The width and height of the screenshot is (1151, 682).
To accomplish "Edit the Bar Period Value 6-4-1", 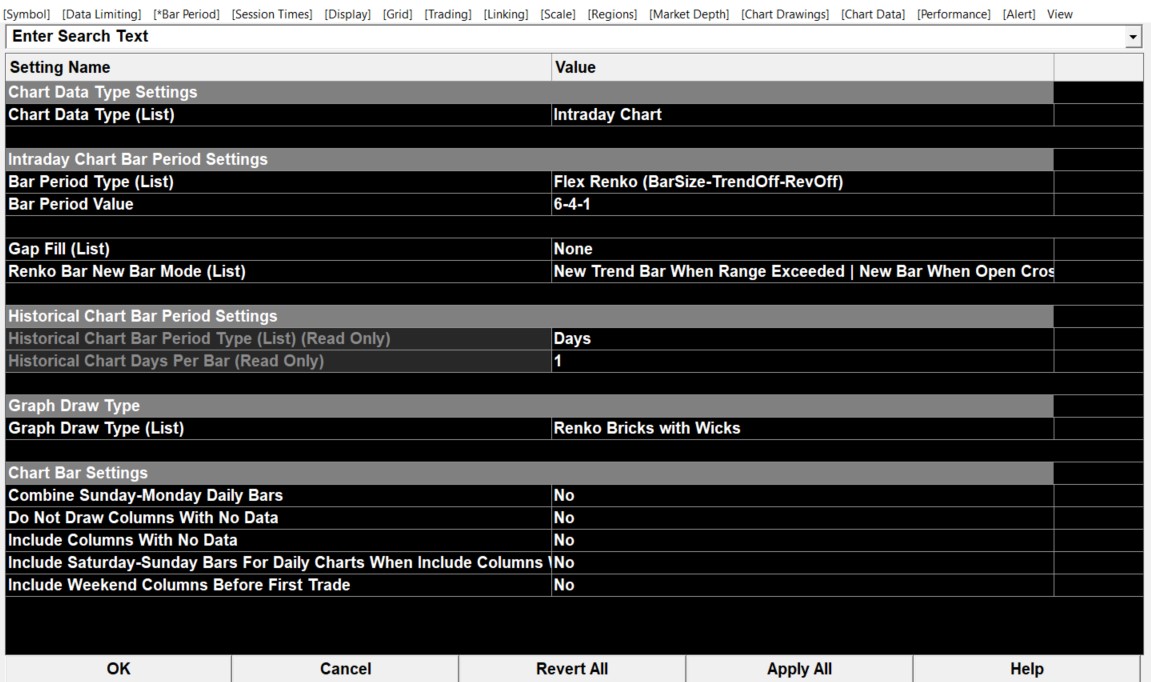I will coord(802,204).
